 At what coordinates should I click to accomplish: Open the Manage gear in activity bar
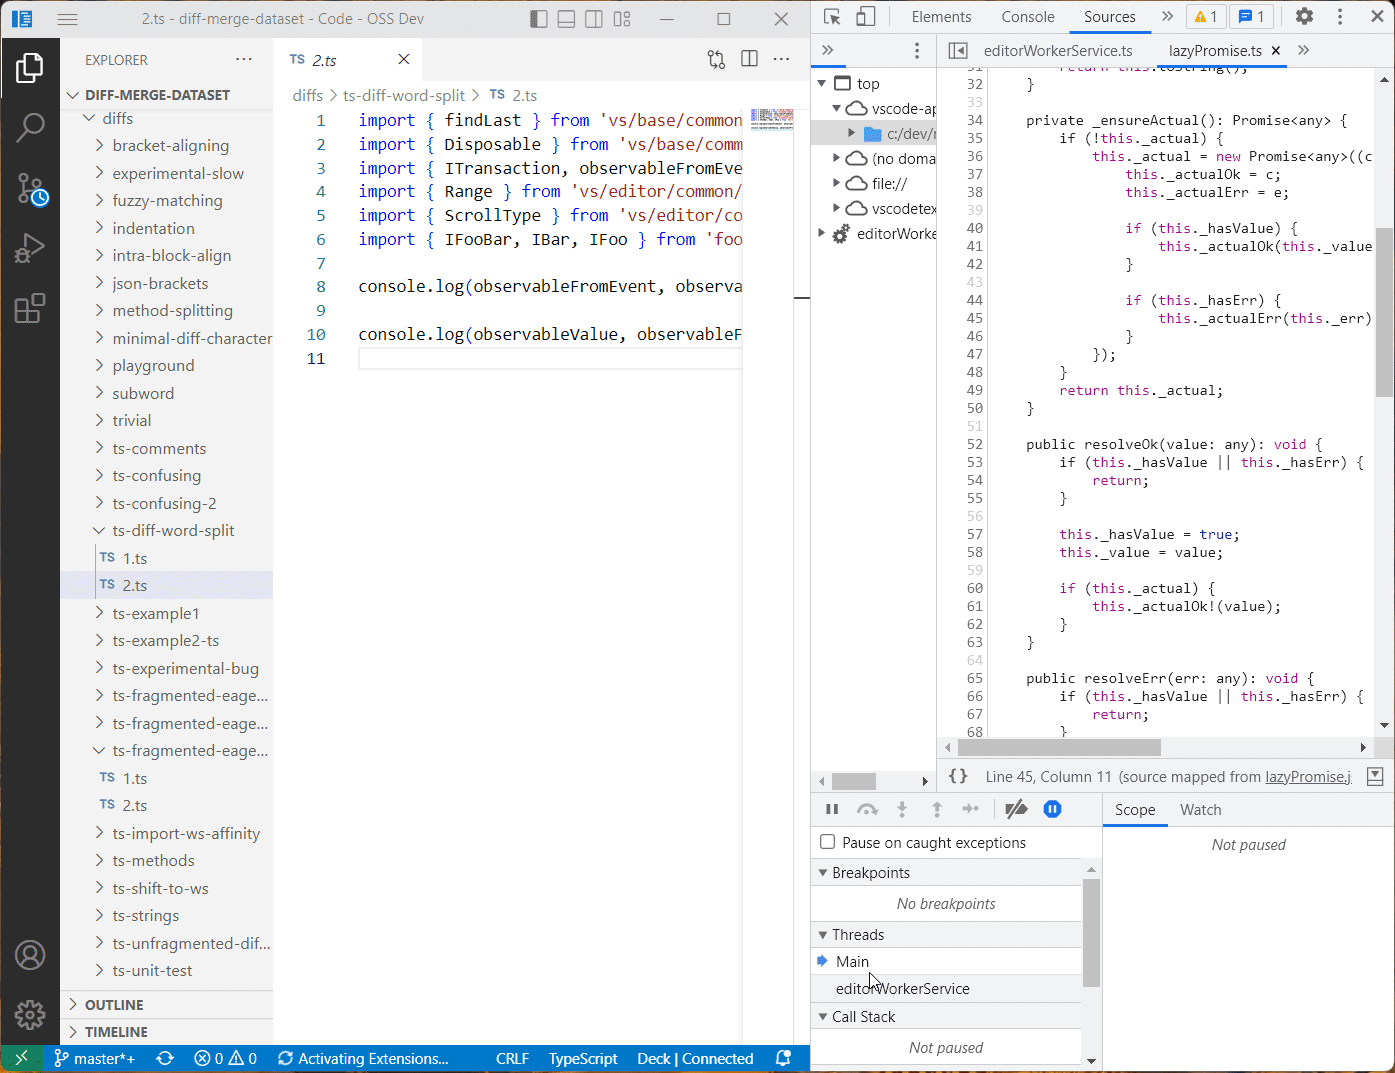coord(30,1014)
